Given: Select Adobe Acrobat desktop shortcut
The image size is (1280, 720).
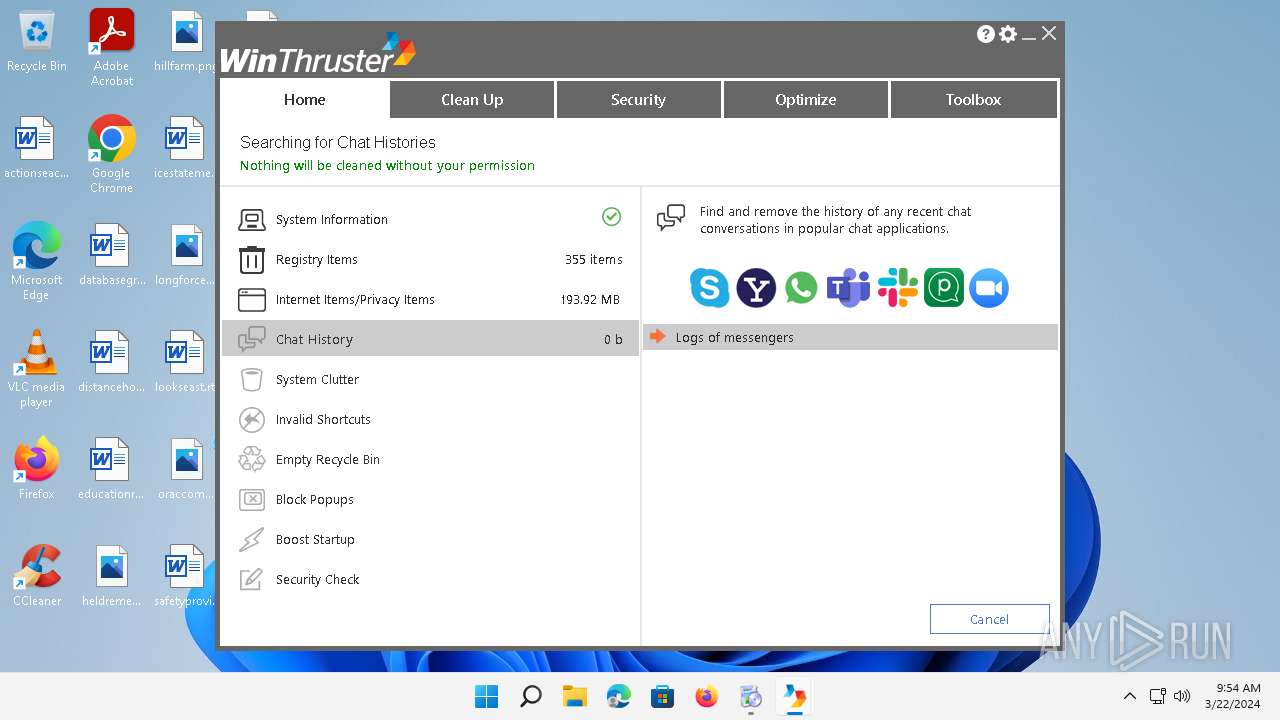Looking at the screenshot, I should [x=112, y=48].
